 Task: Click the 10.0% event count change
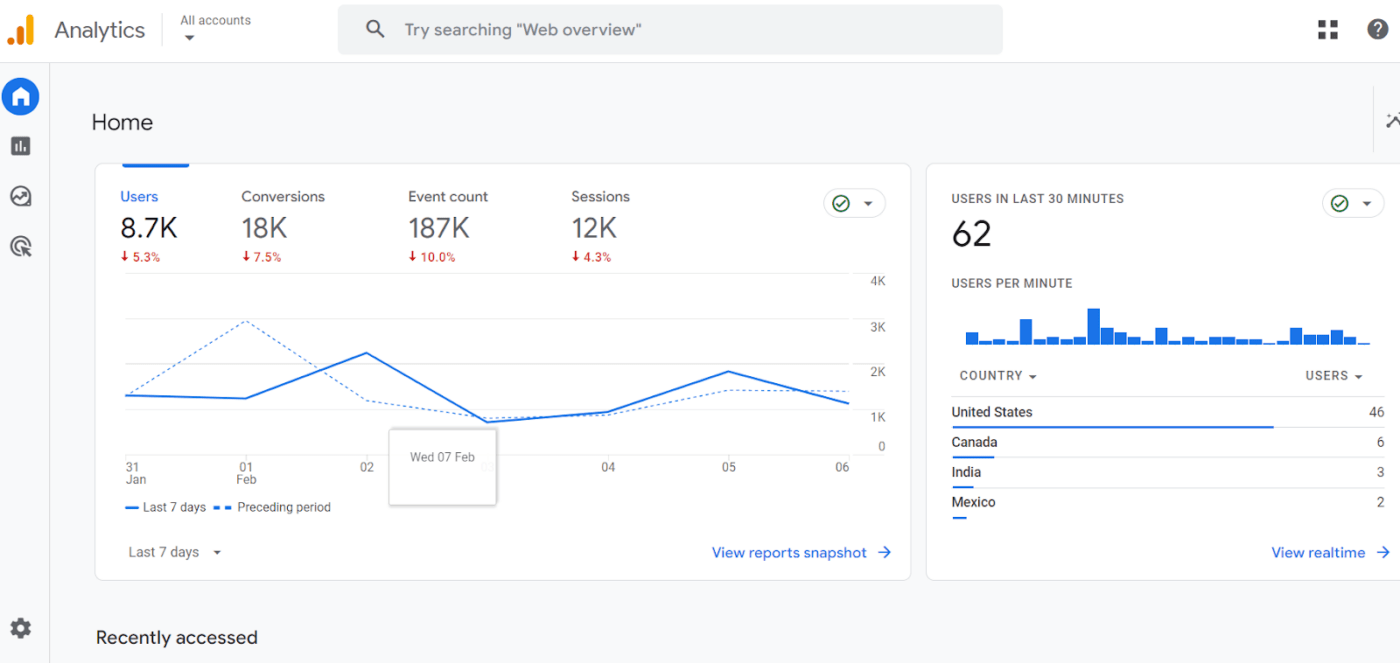click(x=432, y=257)
